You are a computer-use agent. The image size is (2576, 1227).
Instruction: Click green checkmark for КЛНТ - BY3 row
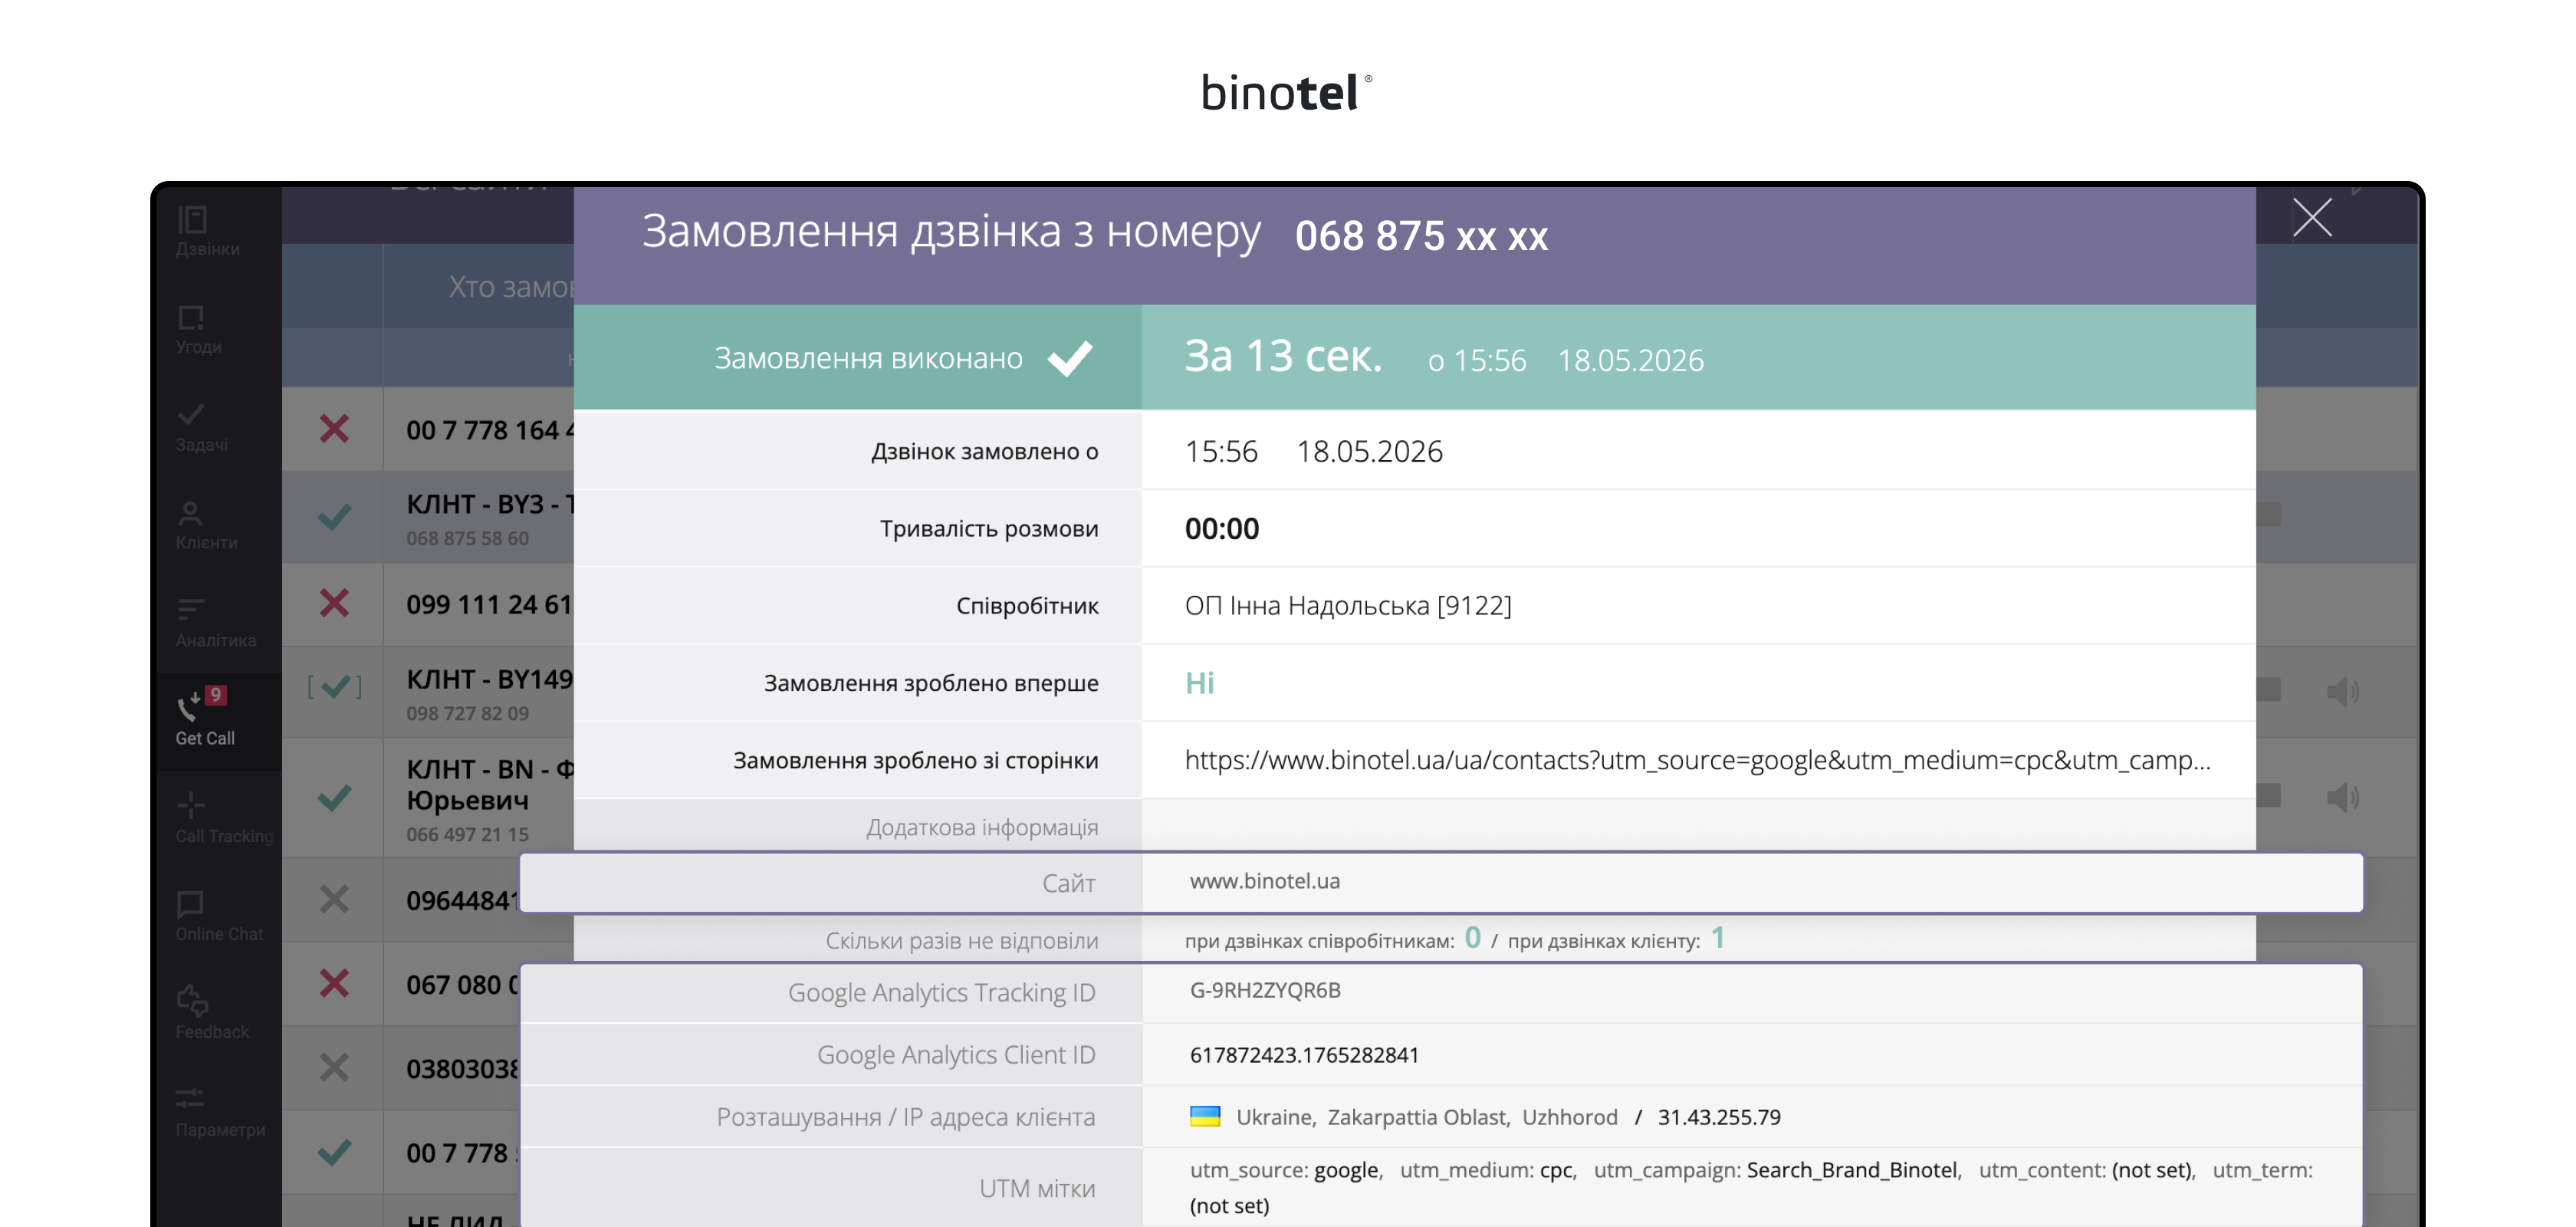coord(334,516)
